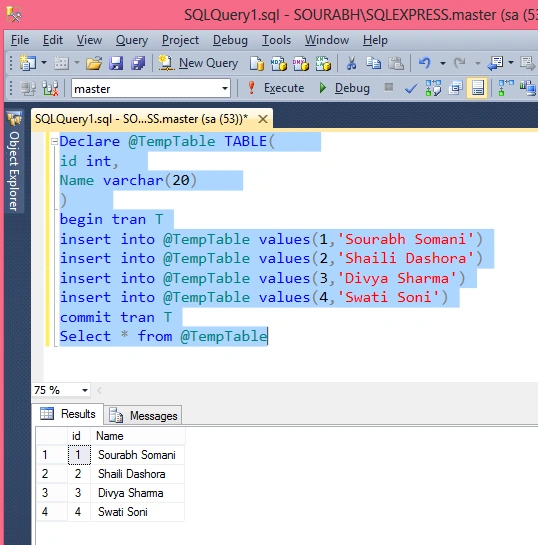Click the Cancel Executing Query stop icon
538x545 pixels.
pos(389,87)
